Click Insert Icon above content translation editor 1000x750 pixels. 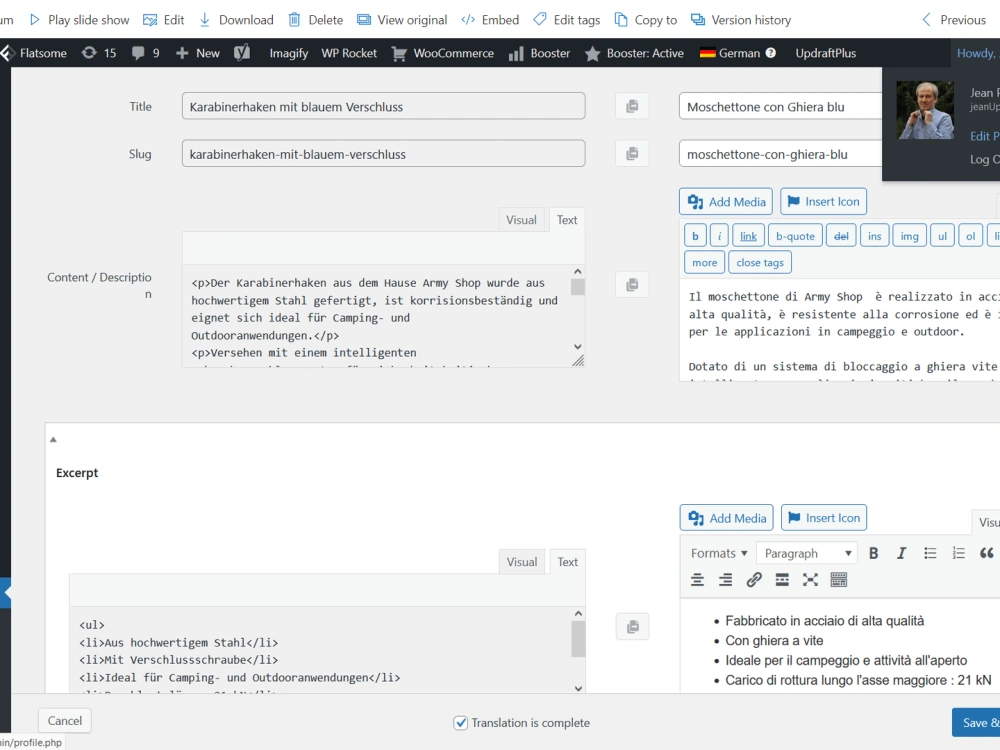[823, 202]
